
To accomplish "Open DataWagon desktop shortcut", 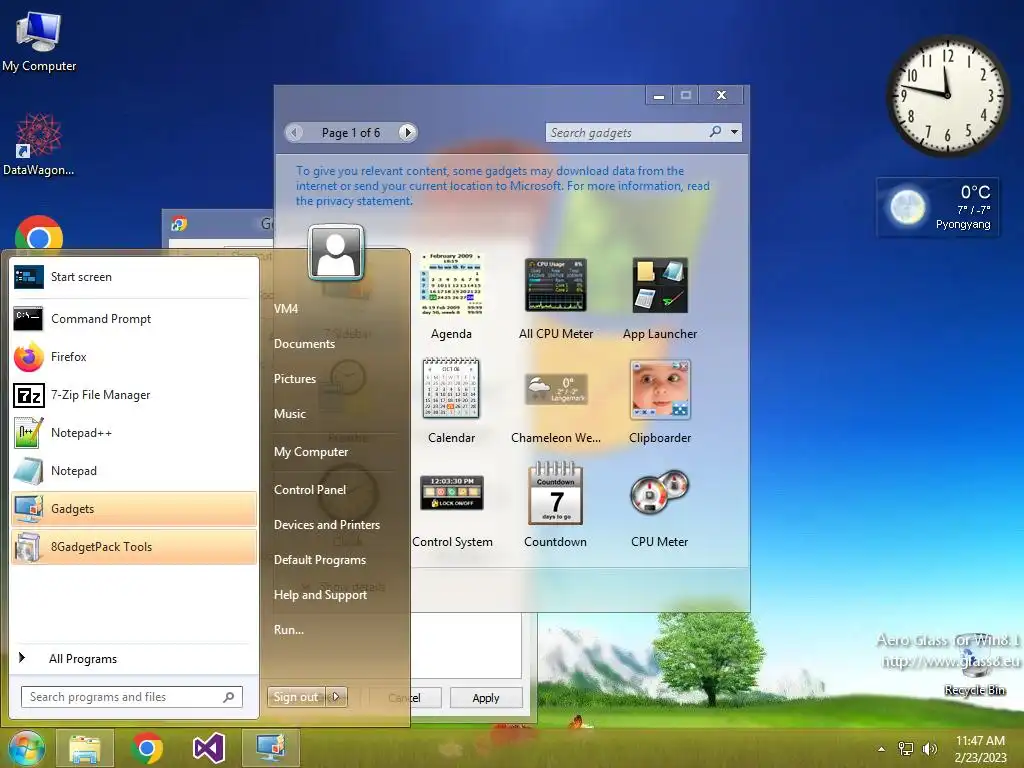I will [39, 144].
